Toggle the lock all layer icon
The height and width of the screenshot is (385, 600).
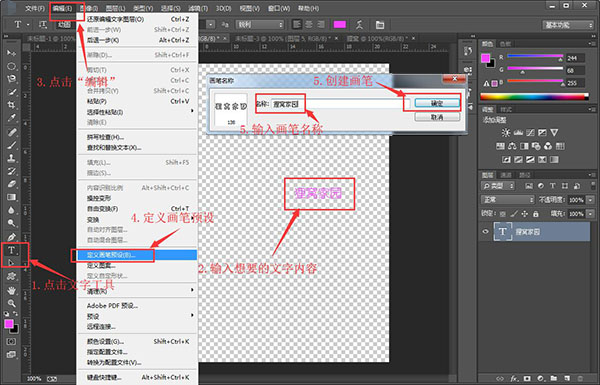536,214
